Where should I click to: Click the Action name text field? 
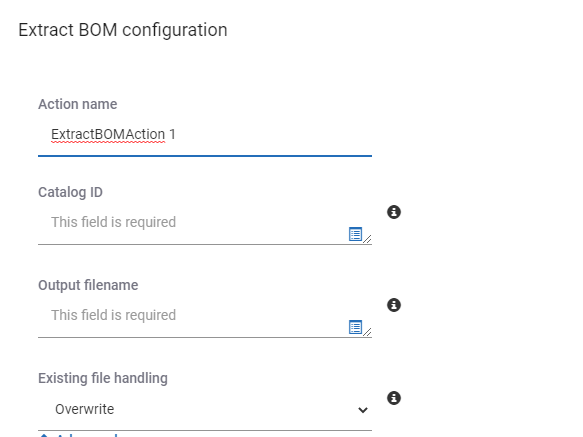click(205, 136)
